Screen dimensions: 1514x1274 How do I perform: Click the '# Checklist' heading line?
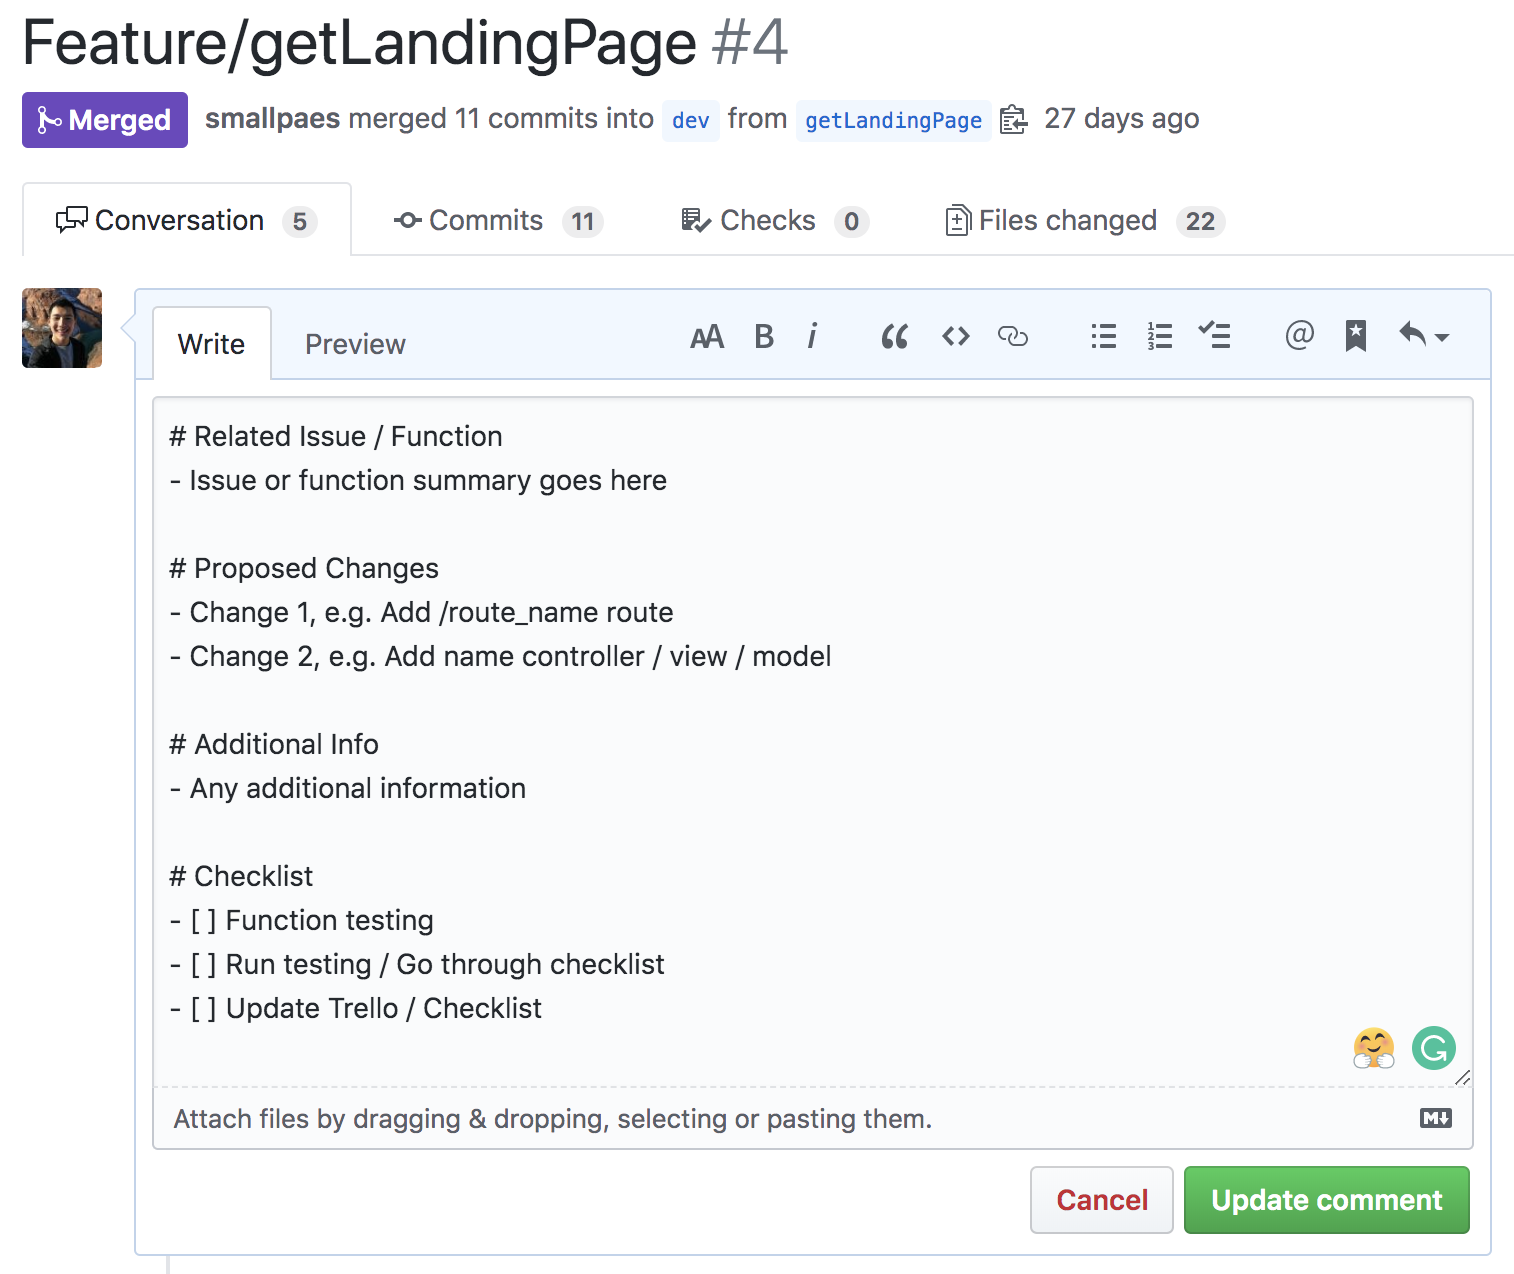[x=241, y=876]
